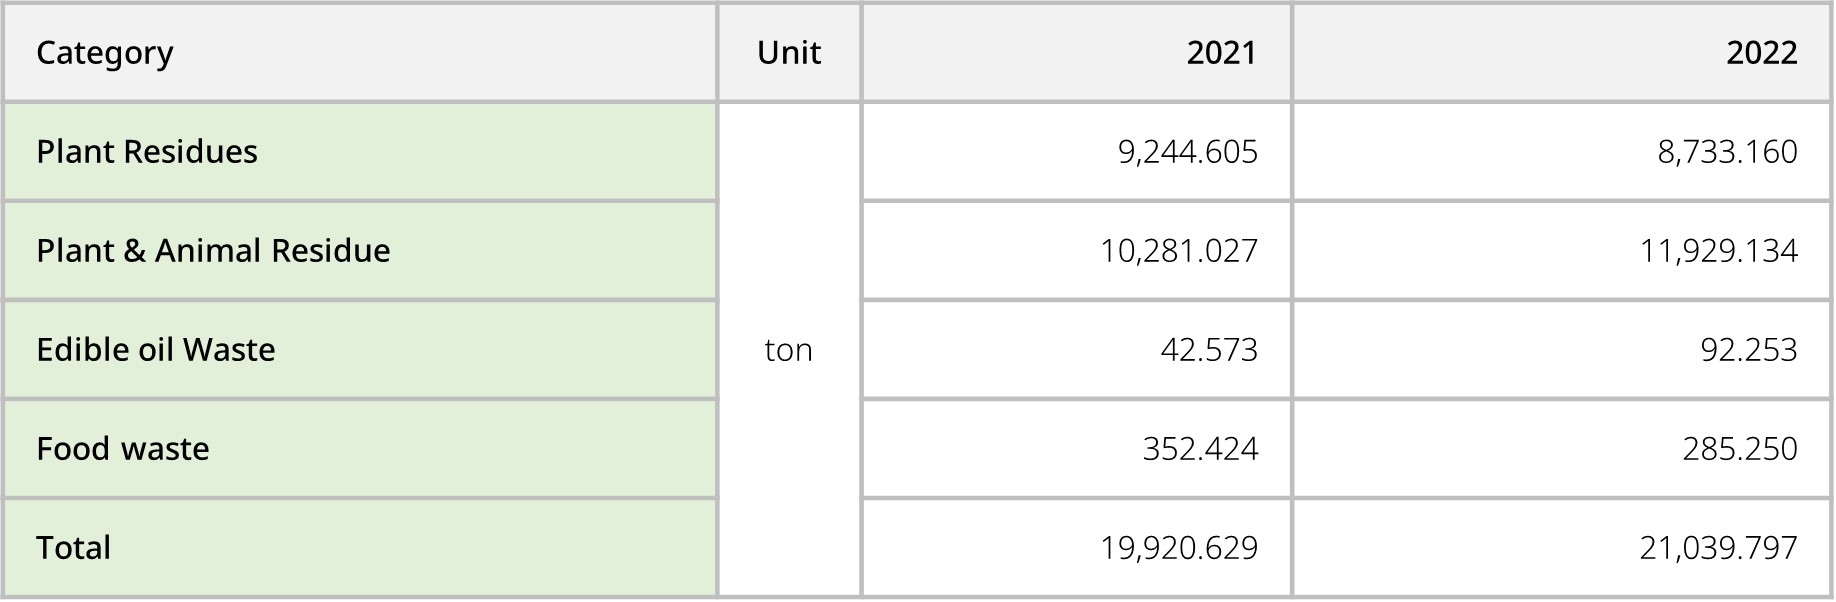Click the Edible oil Waste label
The image size is (1836, 602).
tap(156, 349)
